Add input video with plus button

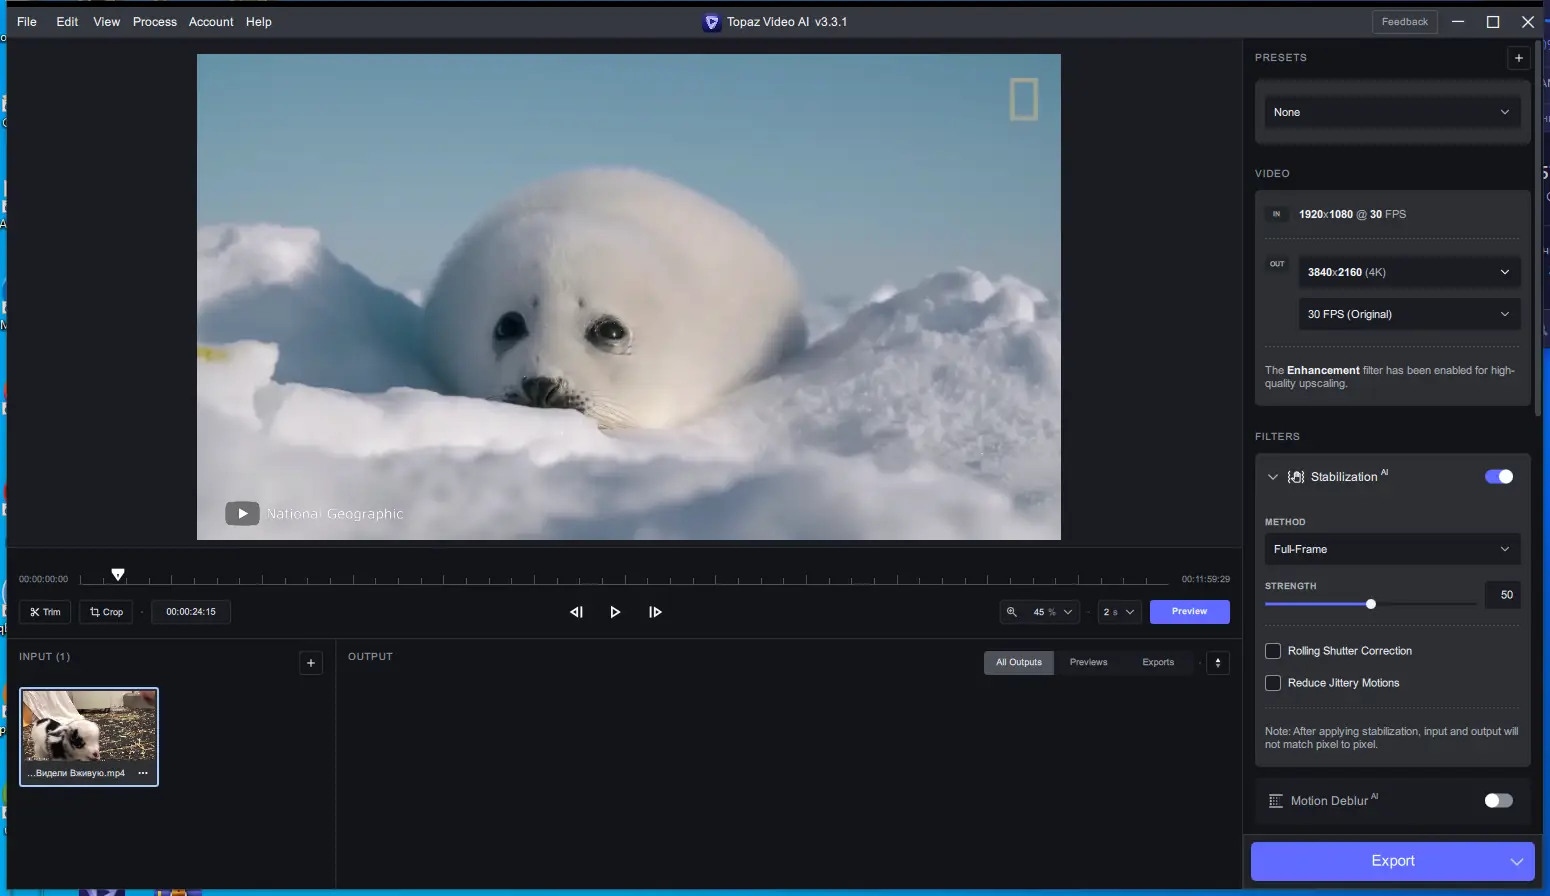tap(311, 663)
